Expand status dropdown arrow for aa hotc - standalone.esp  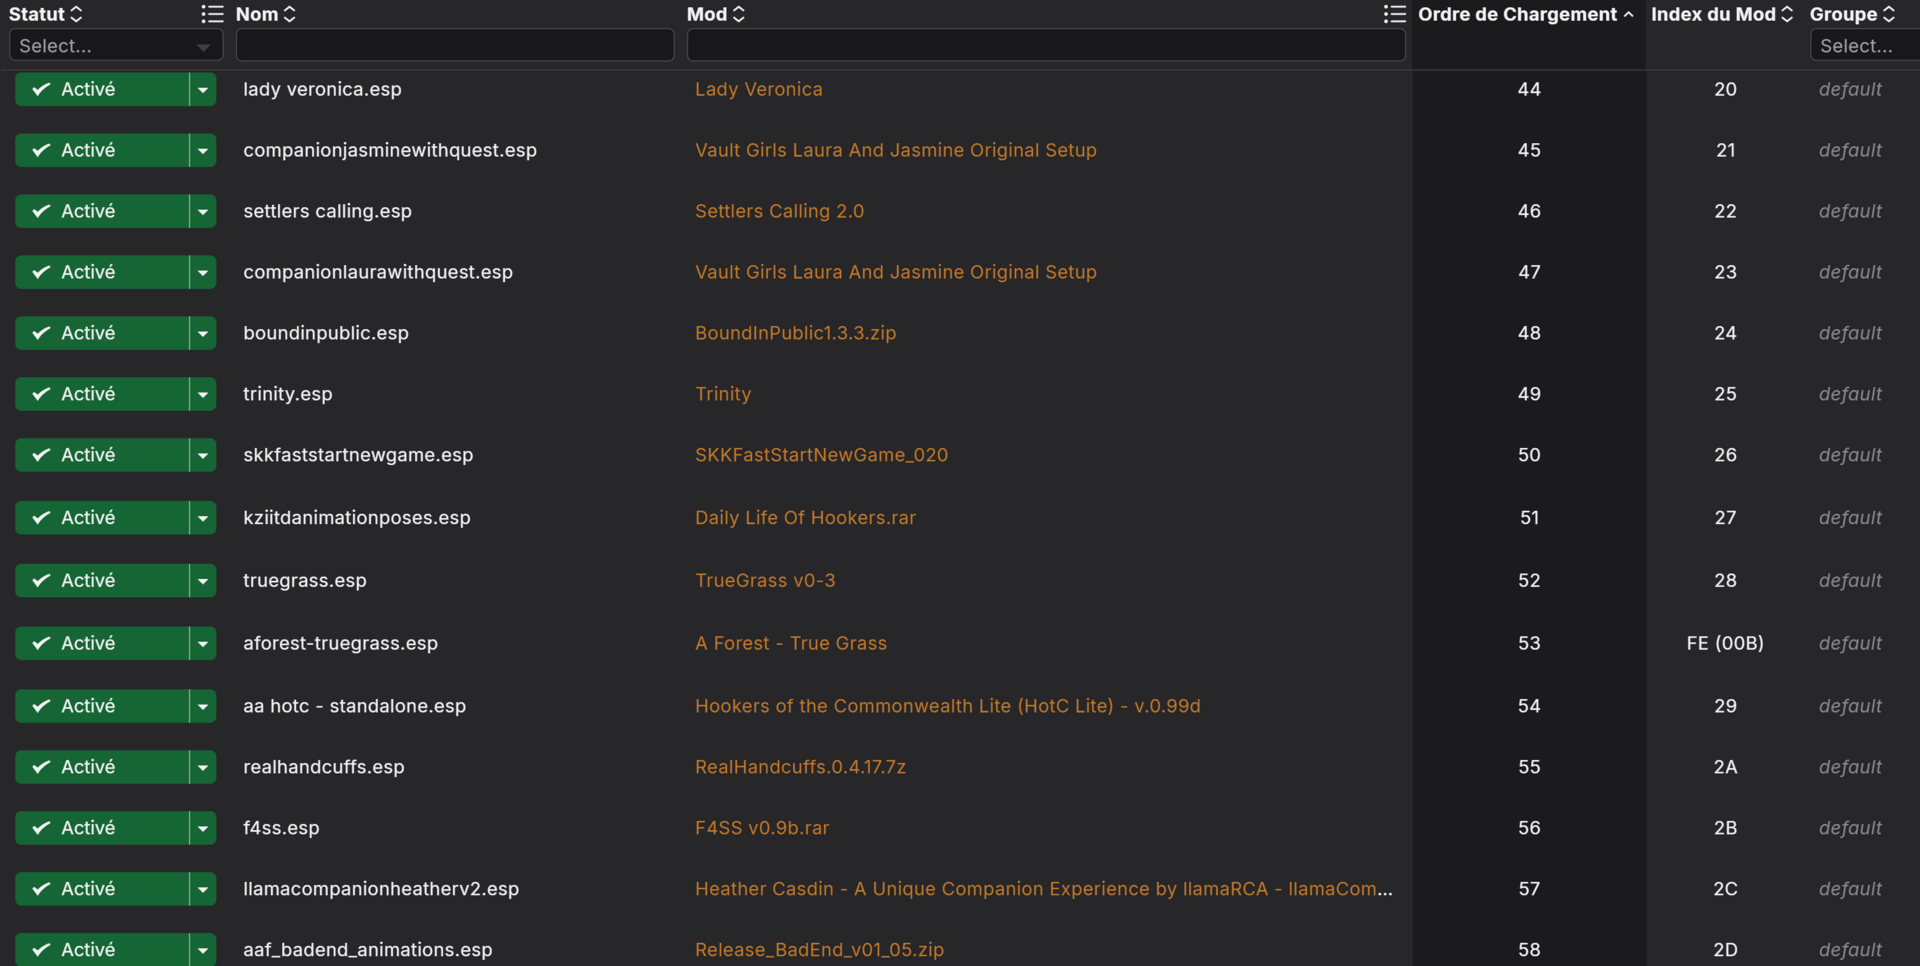coord(203,706)
